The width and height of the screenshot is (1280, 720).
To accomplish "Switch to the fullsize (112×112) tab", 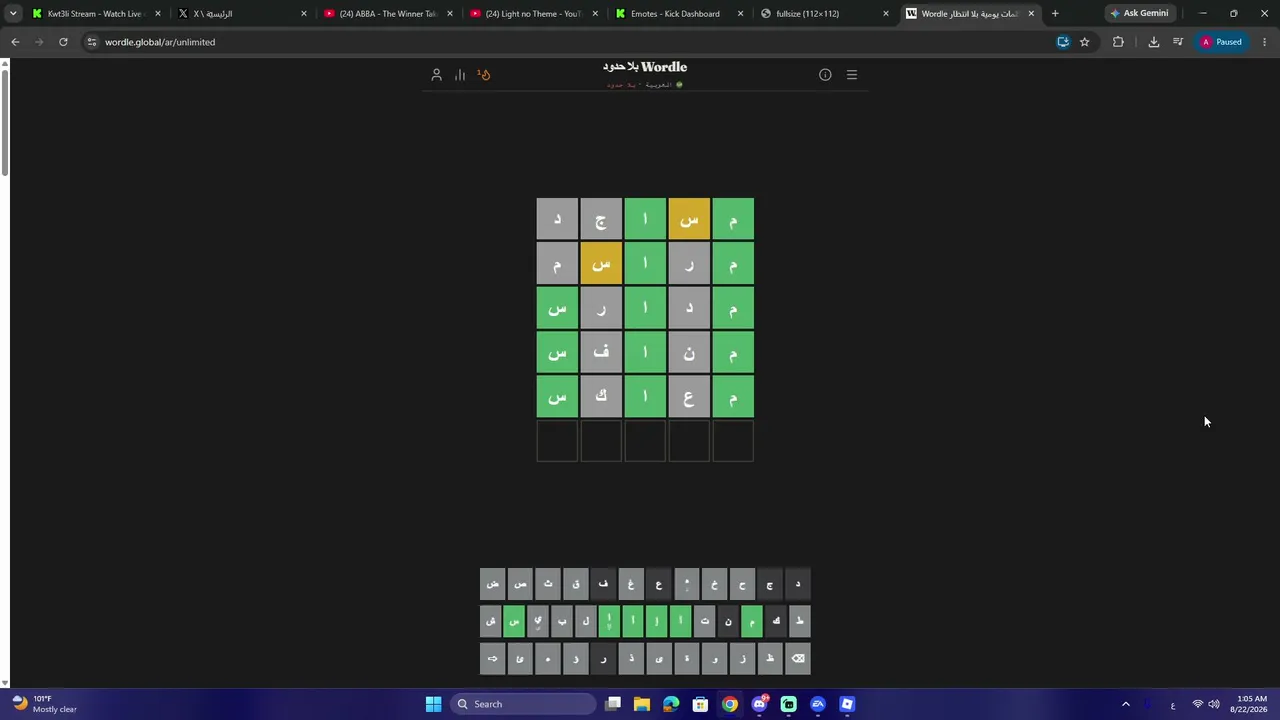I will coord(825,14).
